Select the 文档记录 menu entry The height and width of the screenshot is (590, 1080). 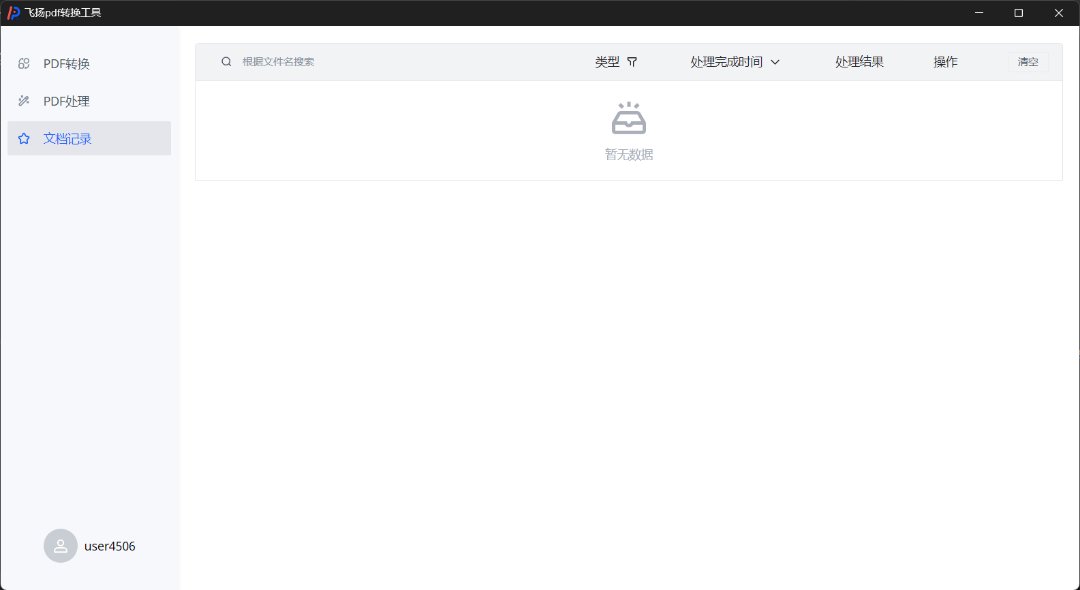pos(67,139)
